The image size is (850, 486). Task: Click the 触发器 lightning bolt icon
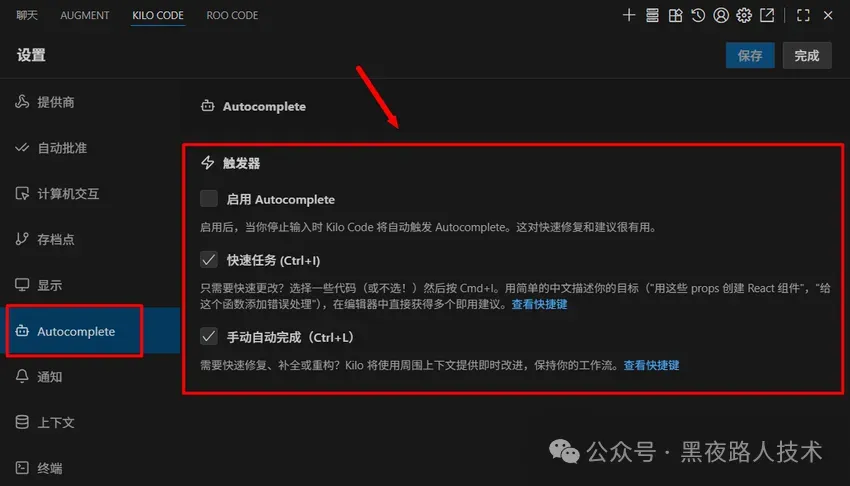[x=208, y=163]
